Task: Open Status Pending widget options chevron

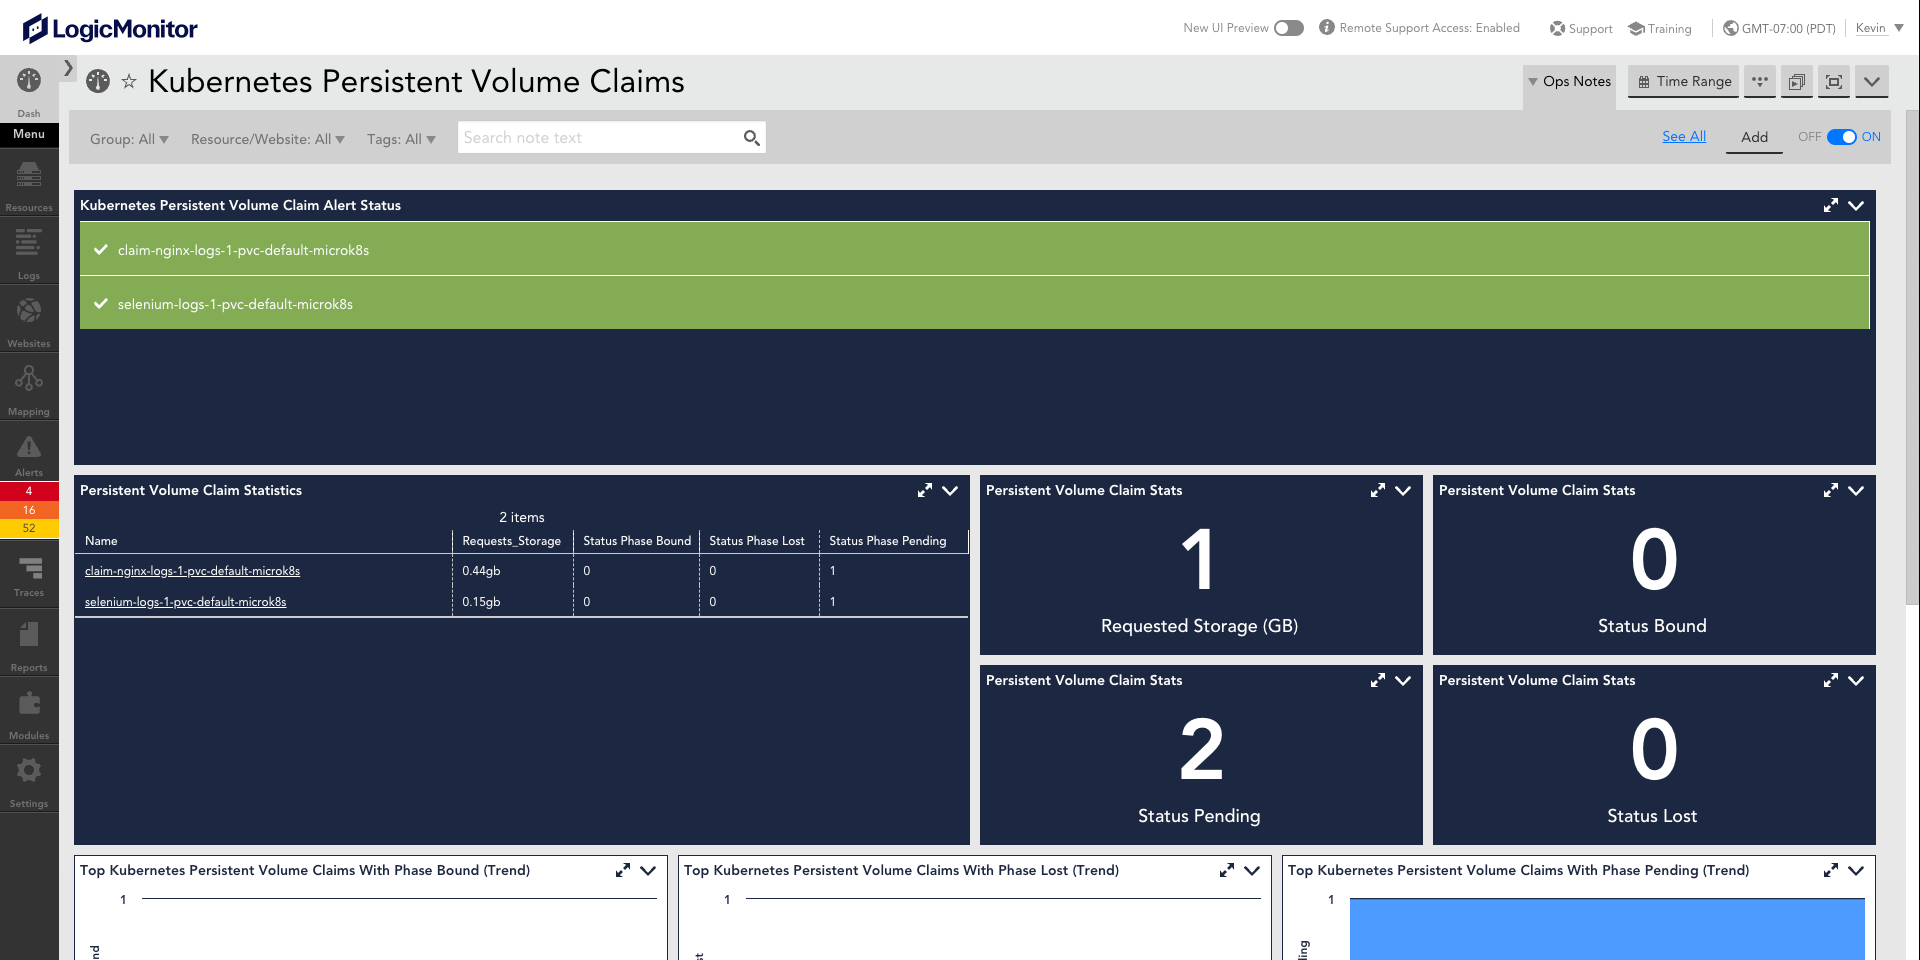Action: pos(1403,680)
